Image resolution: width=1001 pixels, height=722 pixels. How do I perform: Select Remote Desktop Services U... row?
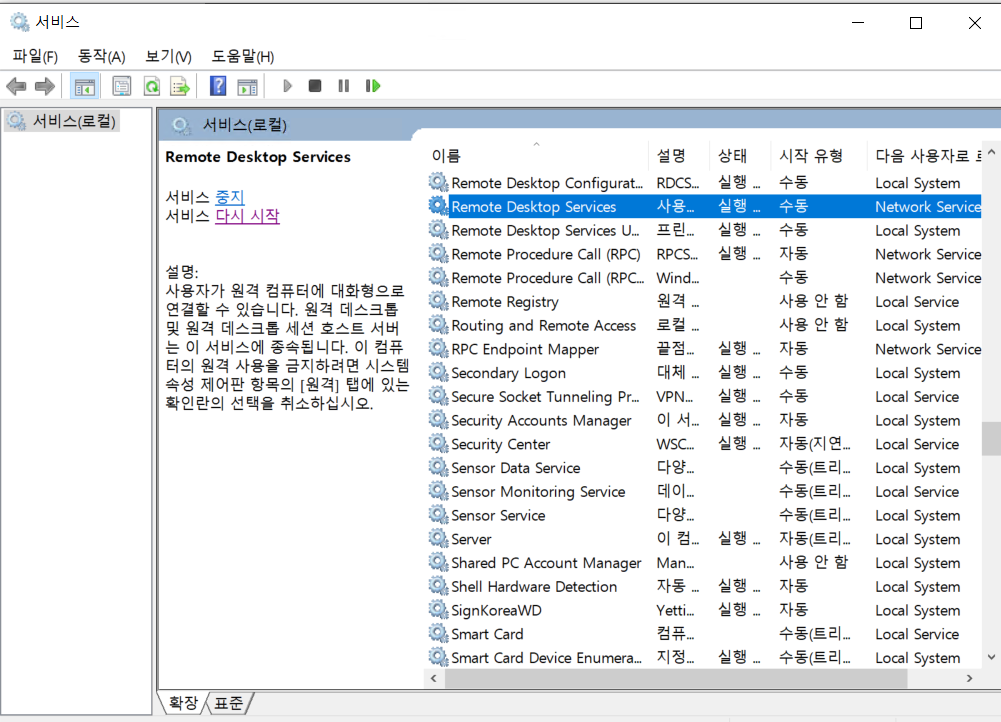704,230
